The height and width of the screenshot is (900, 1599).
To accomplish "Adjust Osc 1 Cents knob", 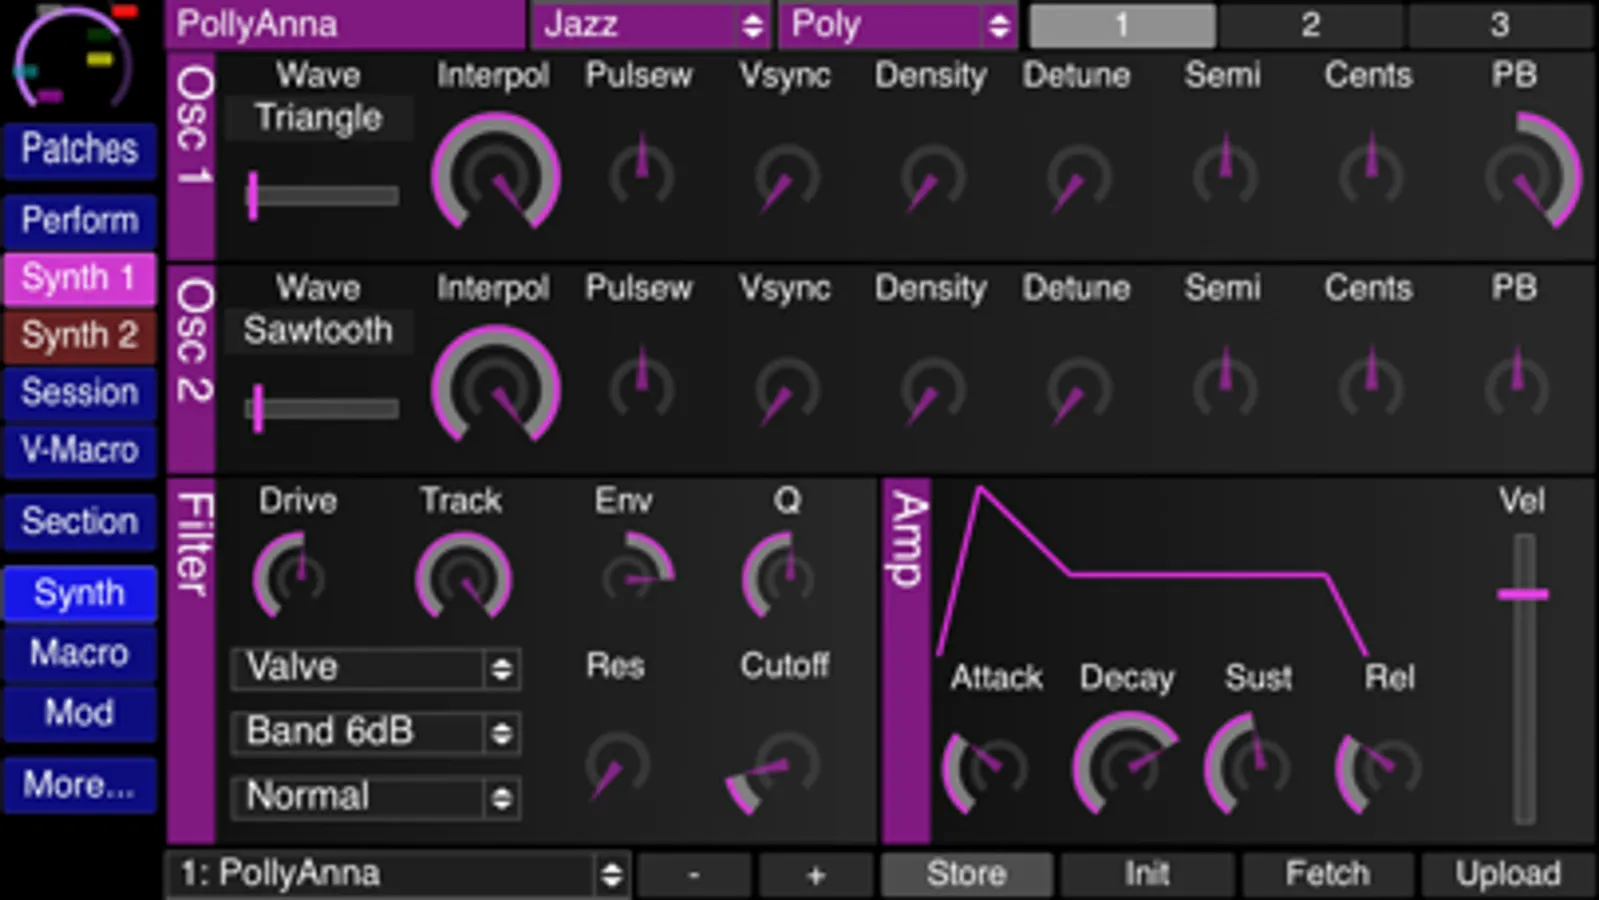I will pos(1371,173).
